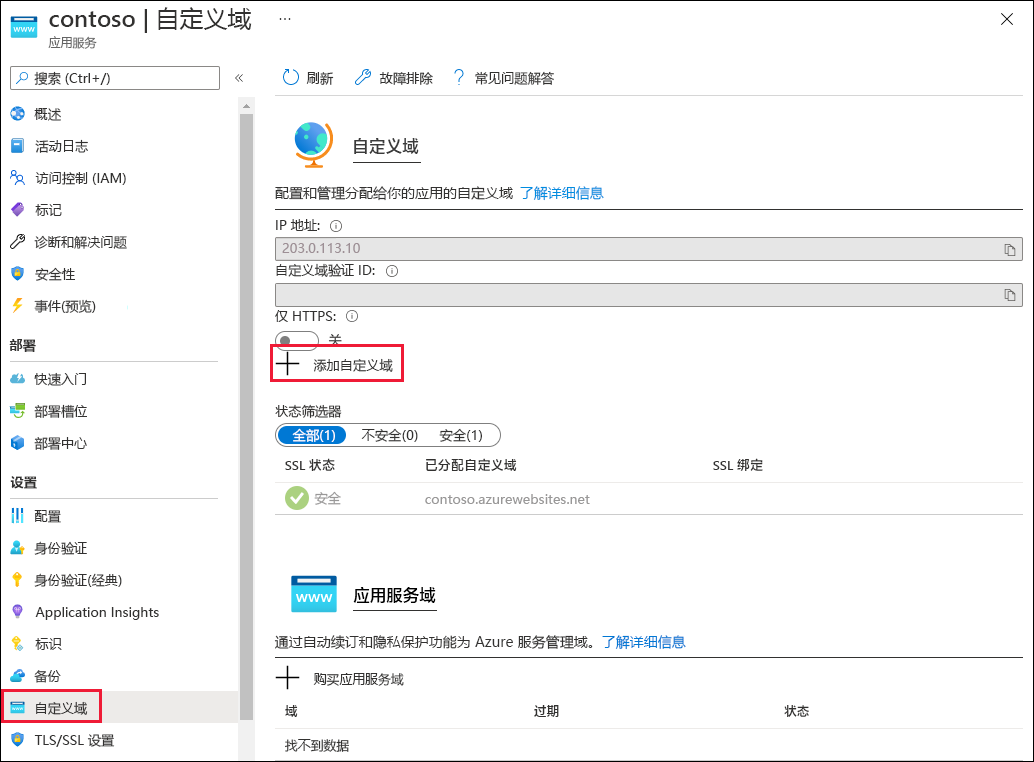Click the 过期 column header
The width and height of the screenshot is (1034, 762).
[x=546, y=711]
